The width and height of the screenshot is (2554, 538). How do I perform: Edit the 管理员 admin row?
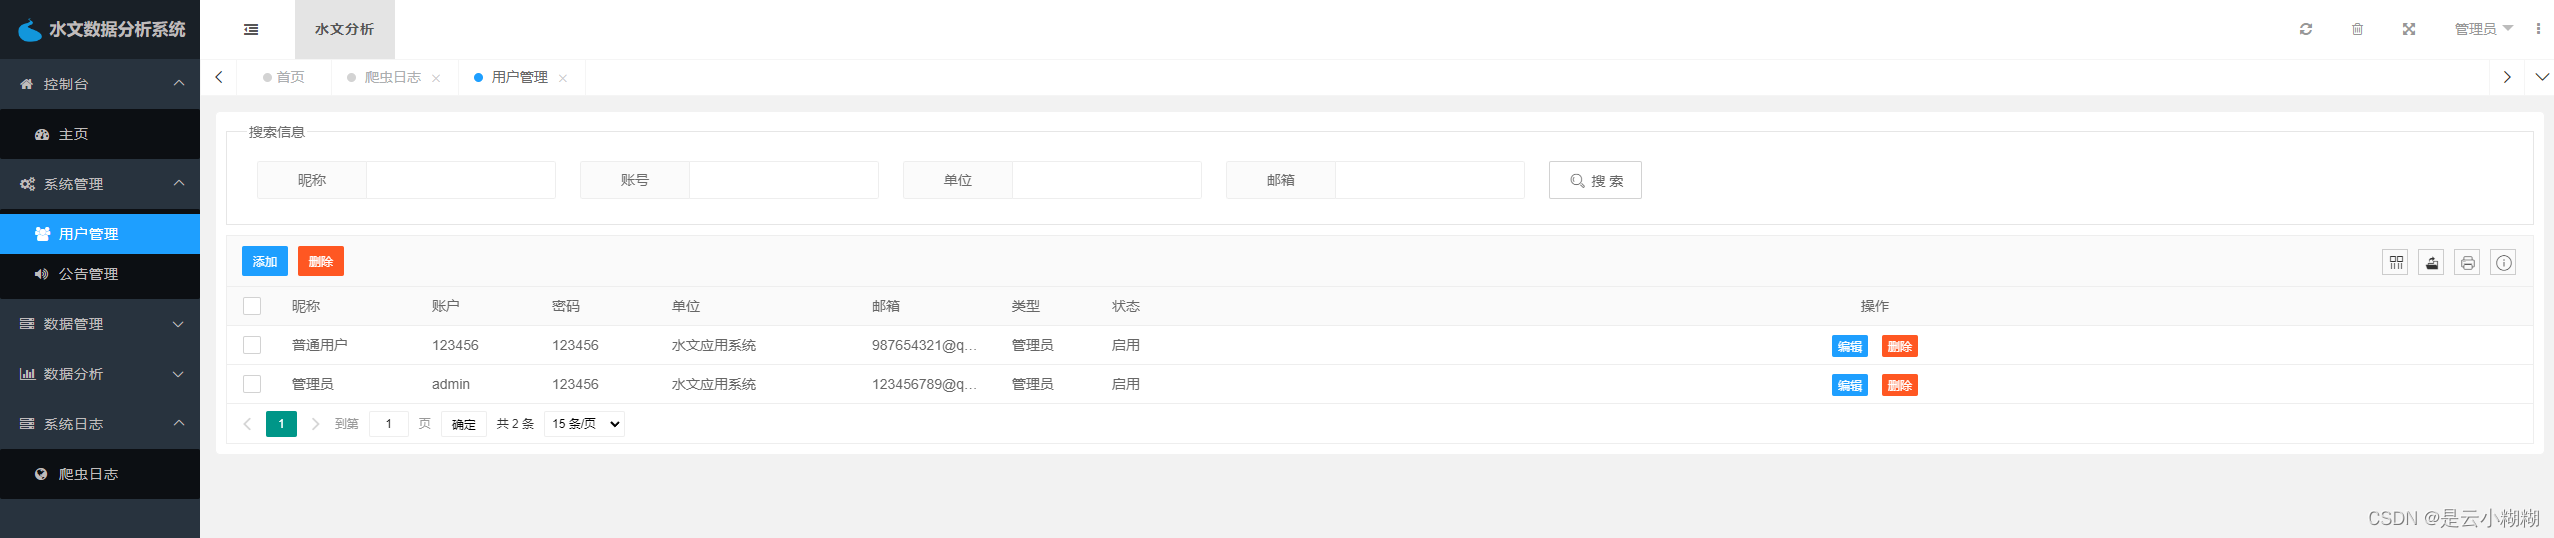coord(1850,385)
